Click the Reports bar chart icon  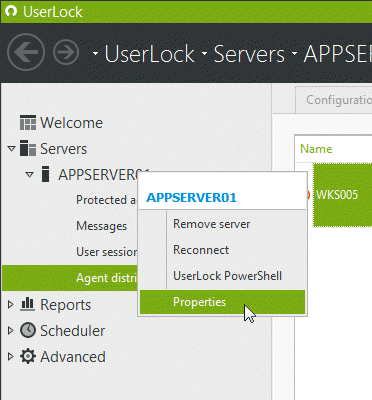pos(27,304)
